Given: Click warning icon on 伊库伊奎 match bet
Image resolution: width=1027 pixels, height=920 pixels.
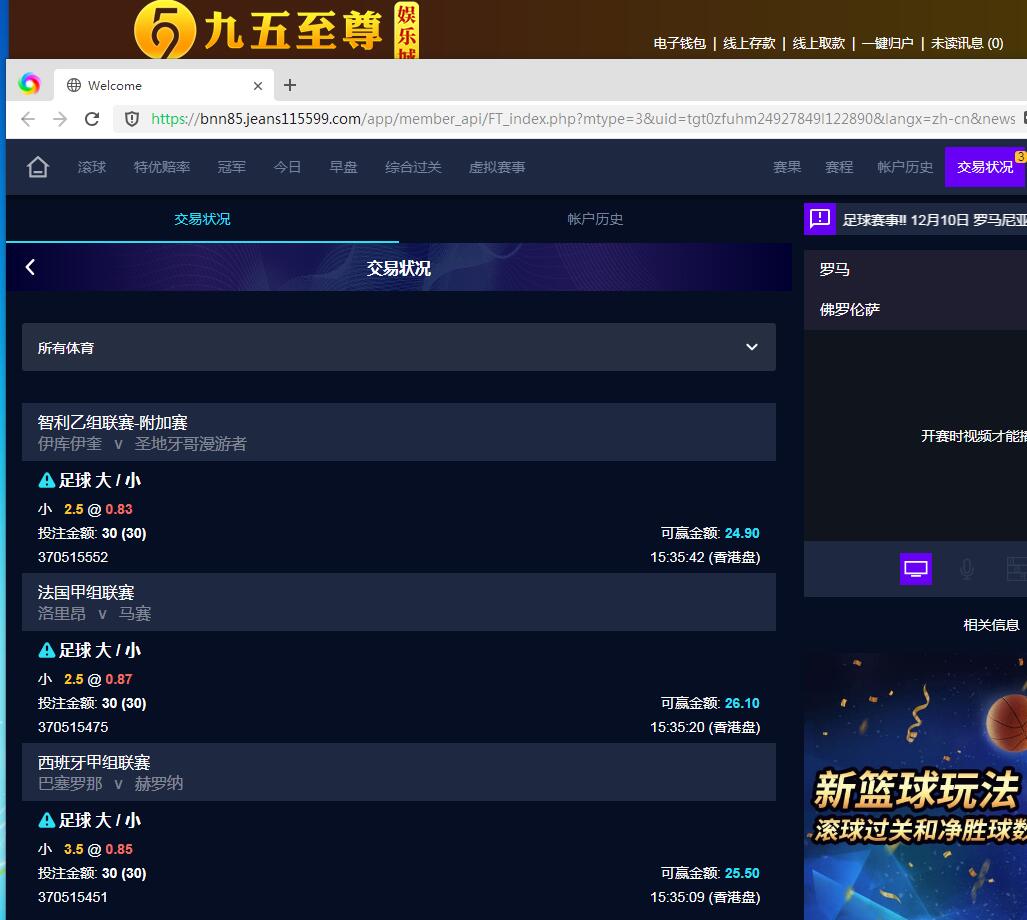Looking at the screenshot, I should click(47, 481).
